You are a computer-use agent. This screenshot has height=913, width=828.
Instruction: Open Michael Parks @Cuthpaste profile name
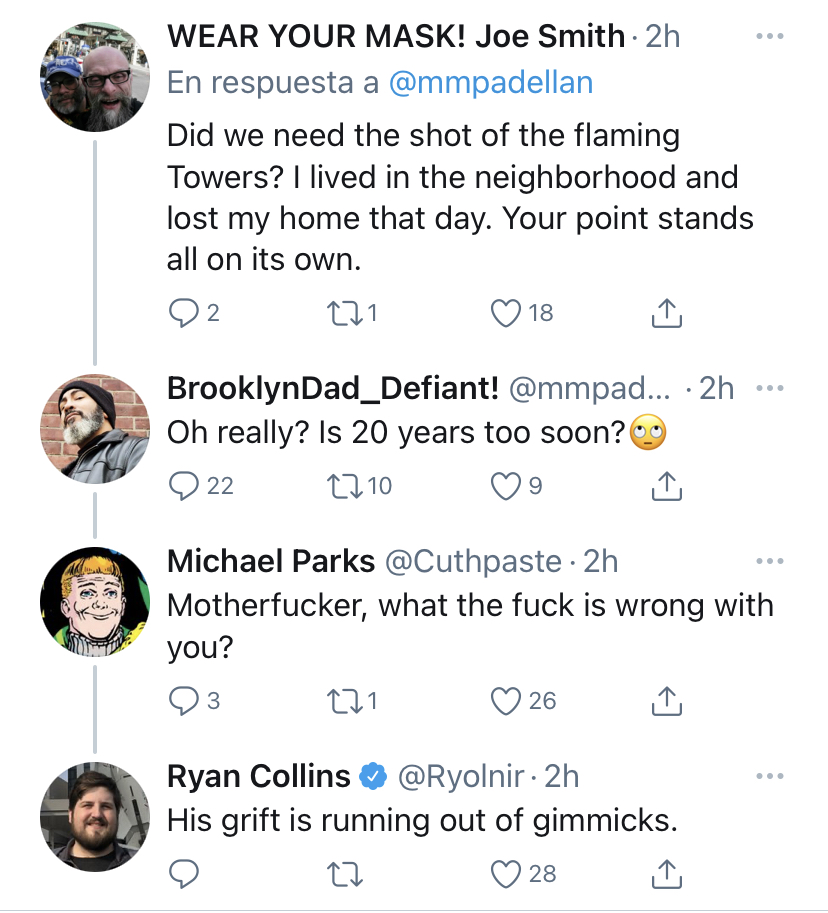(269, 562)
